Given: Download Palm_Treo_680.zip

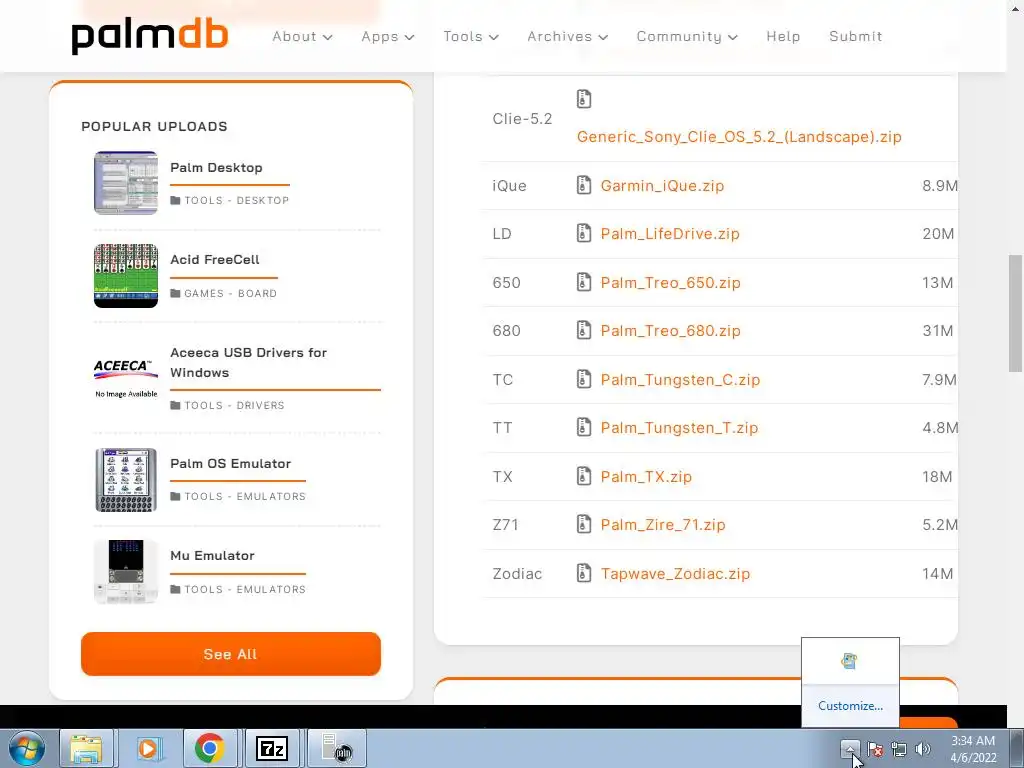Looking at the screenshot, I should click(671, 330).
